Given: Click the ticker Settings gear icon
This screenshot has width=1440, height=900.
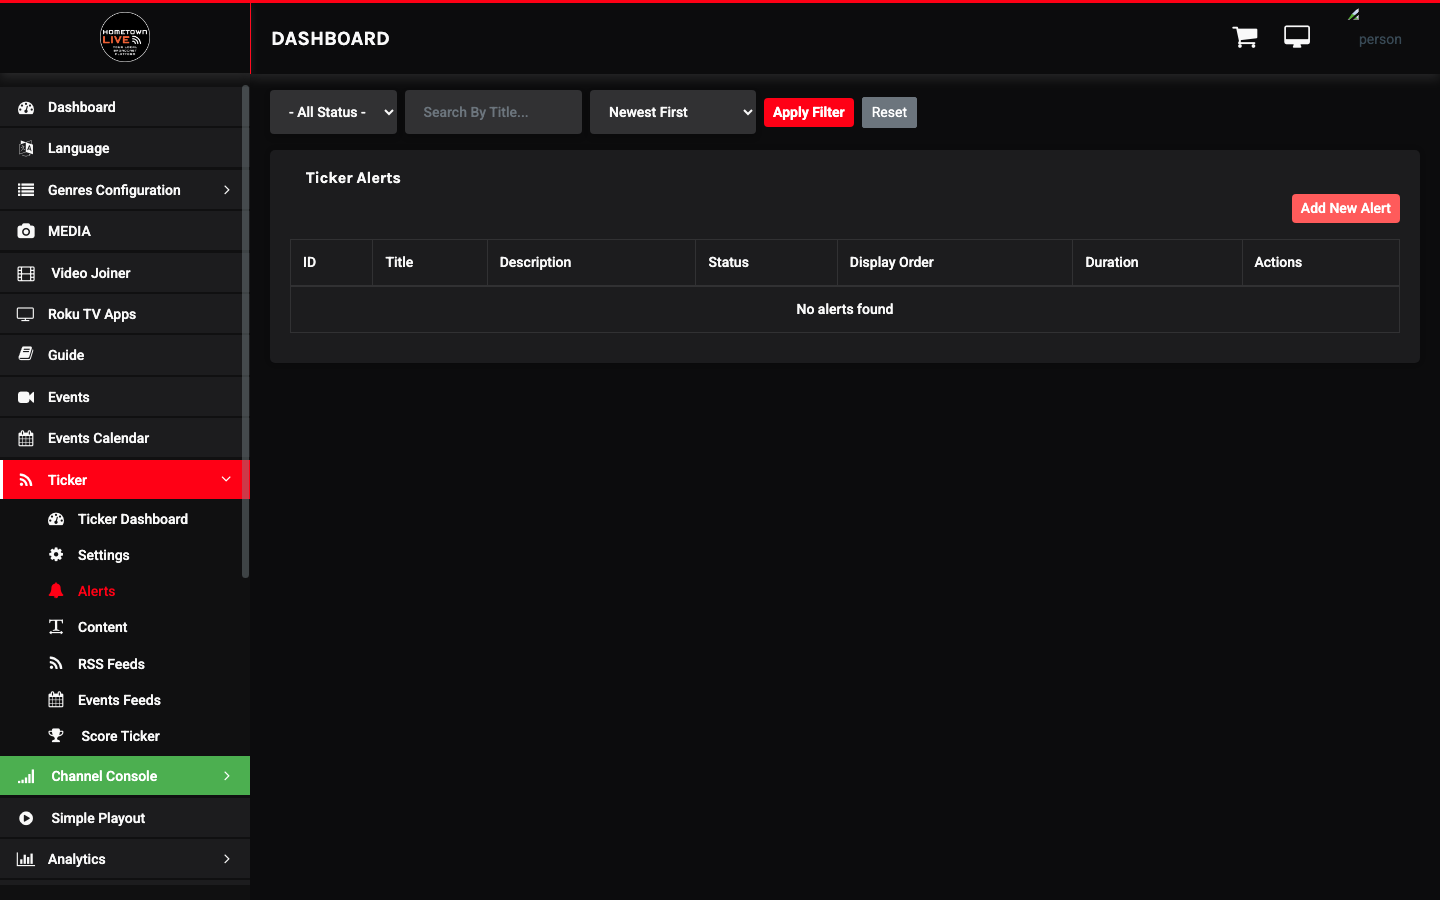Looking at the screenshot, I should 56,555.
